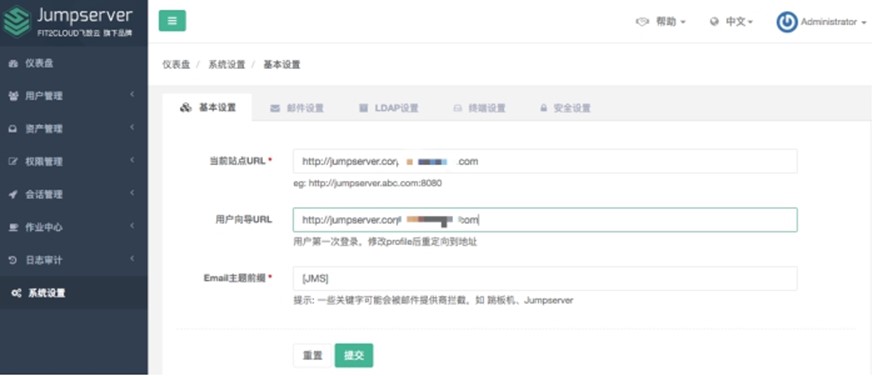Open the 中文 language dropdown
The height and width of the screenshot is (376, 873).
click(x=732, y=22)
